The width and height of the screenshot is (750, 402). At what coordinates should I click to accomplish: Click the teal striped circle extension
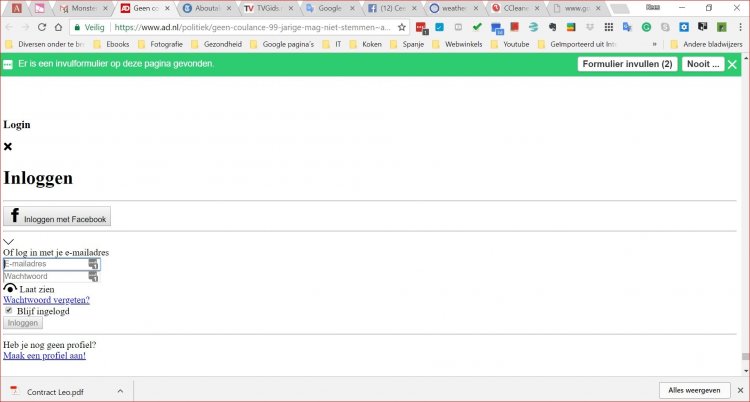click(533, 27)
